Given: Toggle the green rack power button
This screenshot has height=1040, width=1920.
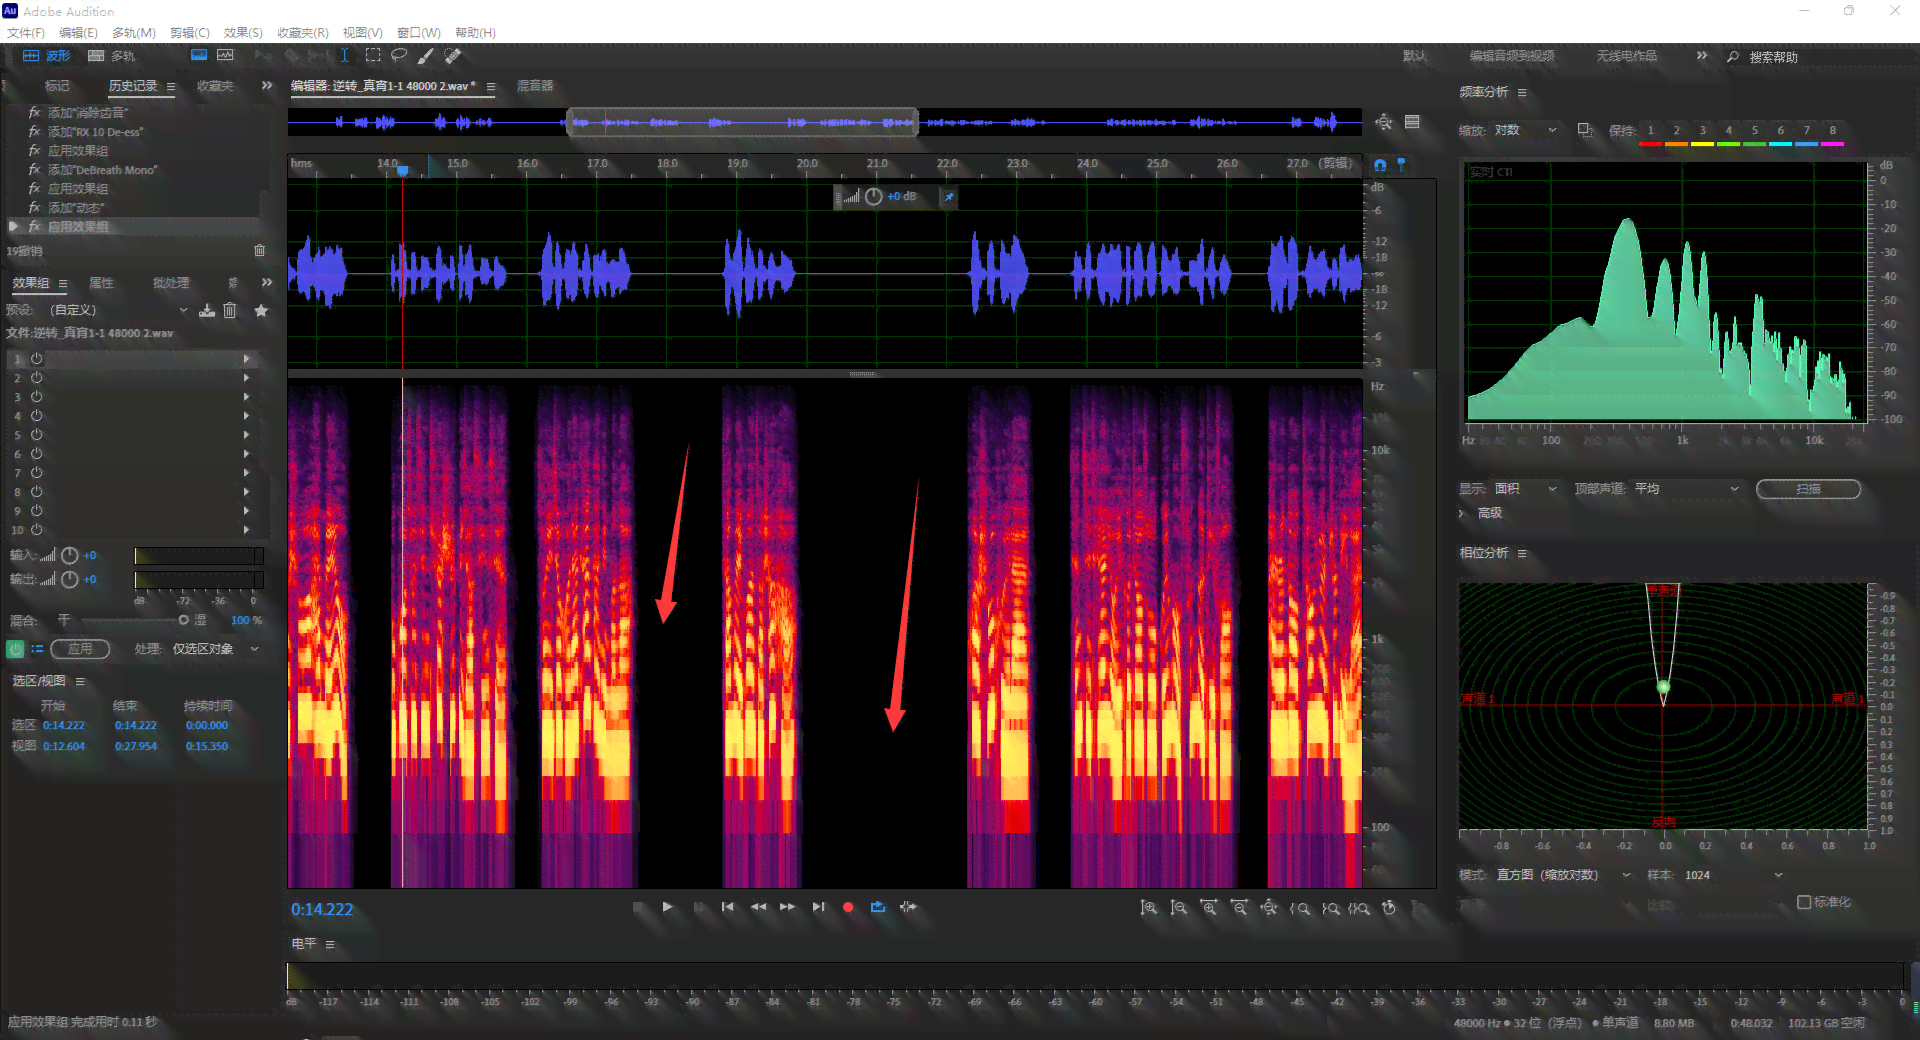Looking at the screenshot, I should (15, 649).
